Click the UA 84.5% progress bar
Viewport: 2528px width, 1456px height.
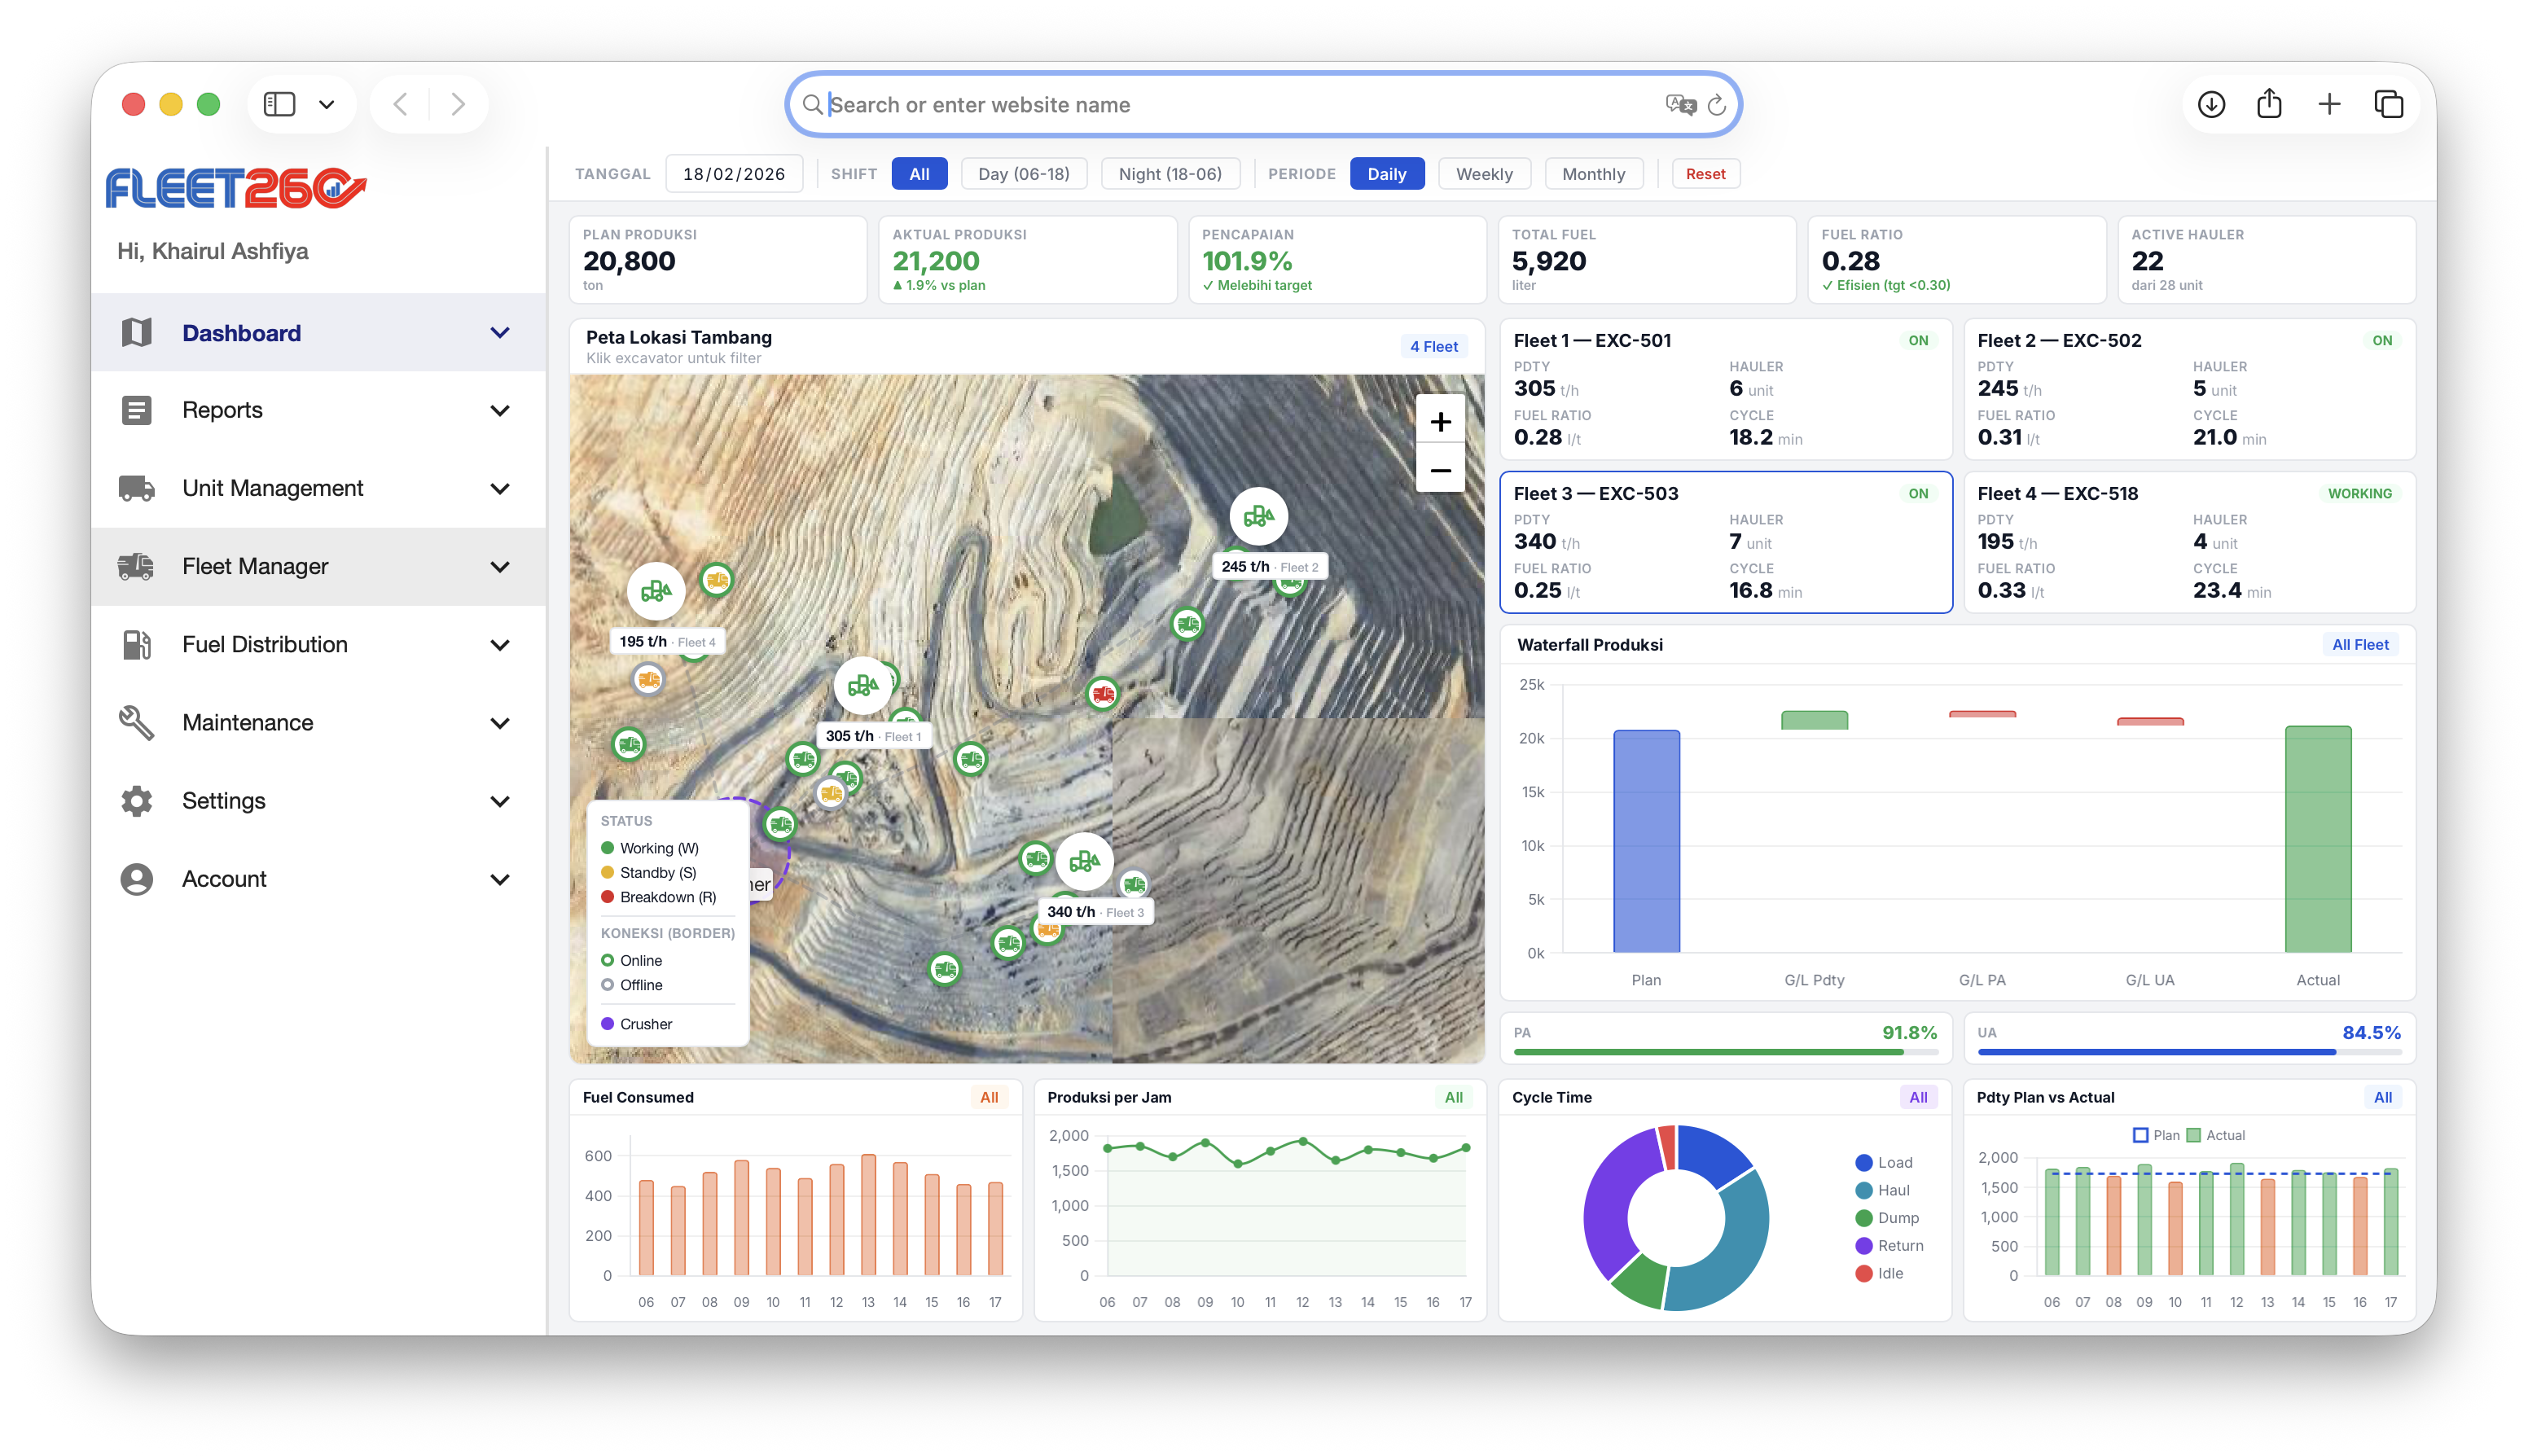(x=2188, y=1051)
